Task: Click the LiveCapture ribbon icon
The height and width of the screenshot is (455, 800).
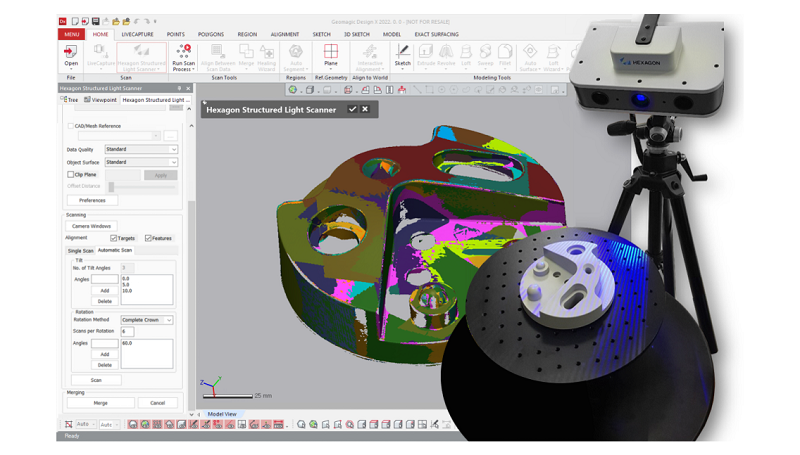Action: coord(101,55)
